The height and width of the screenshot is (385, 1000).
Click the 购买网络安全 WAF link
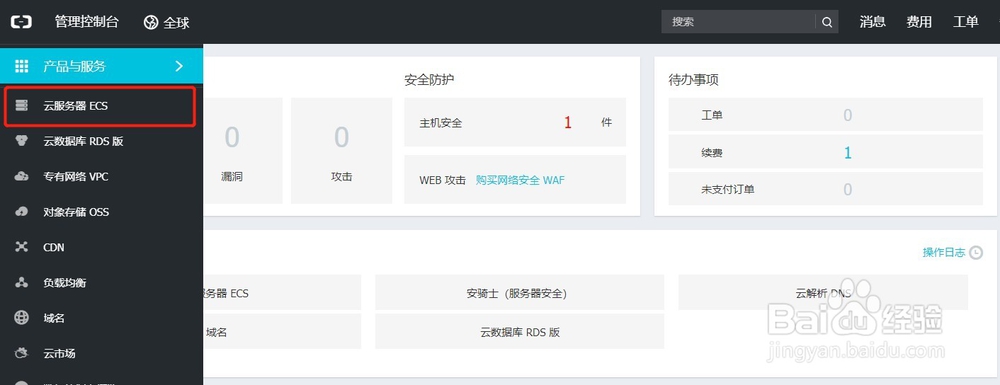[520, 180]
